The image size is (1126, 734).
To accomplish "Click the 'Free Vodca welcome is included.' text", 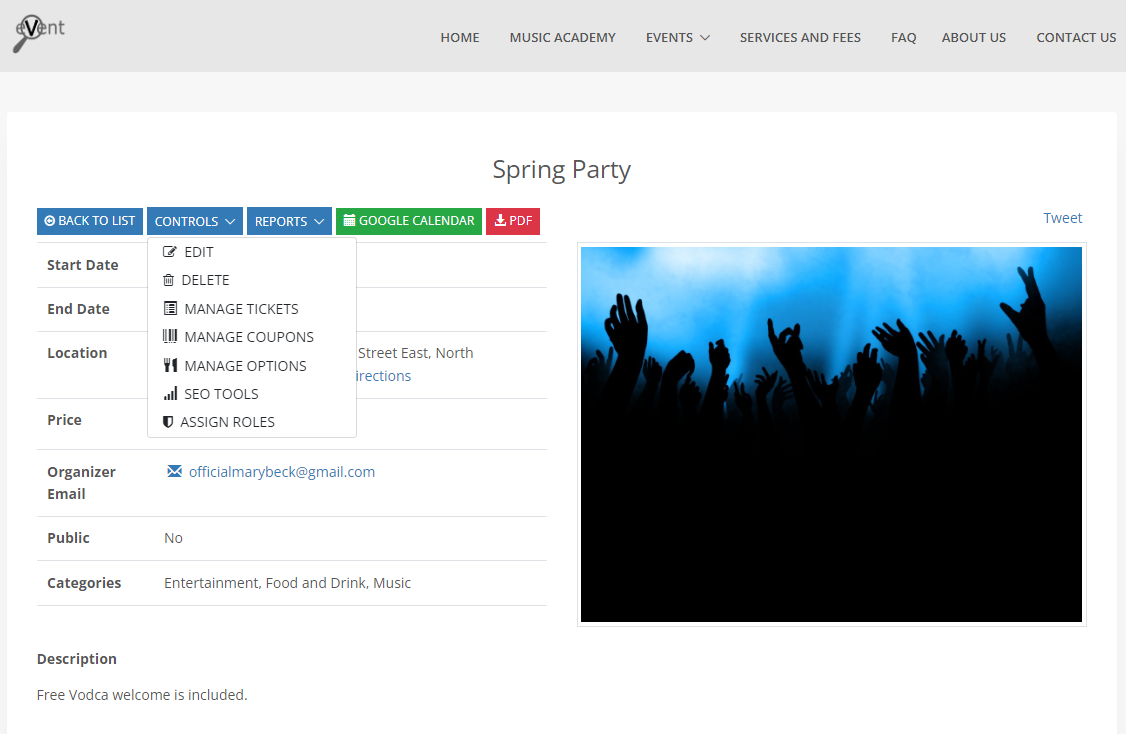I will click(x=142, y=694).
